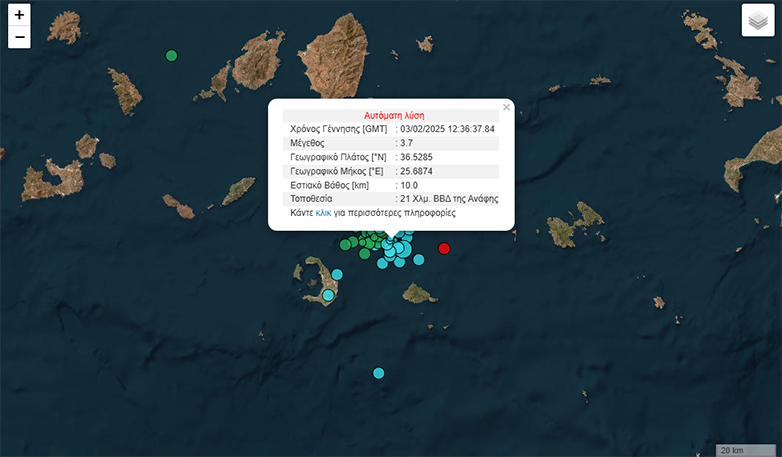Viewport: 782px width, 457px height.
Task: Select the rightmost cyan marker near red dot
Action: click(419, 259)
